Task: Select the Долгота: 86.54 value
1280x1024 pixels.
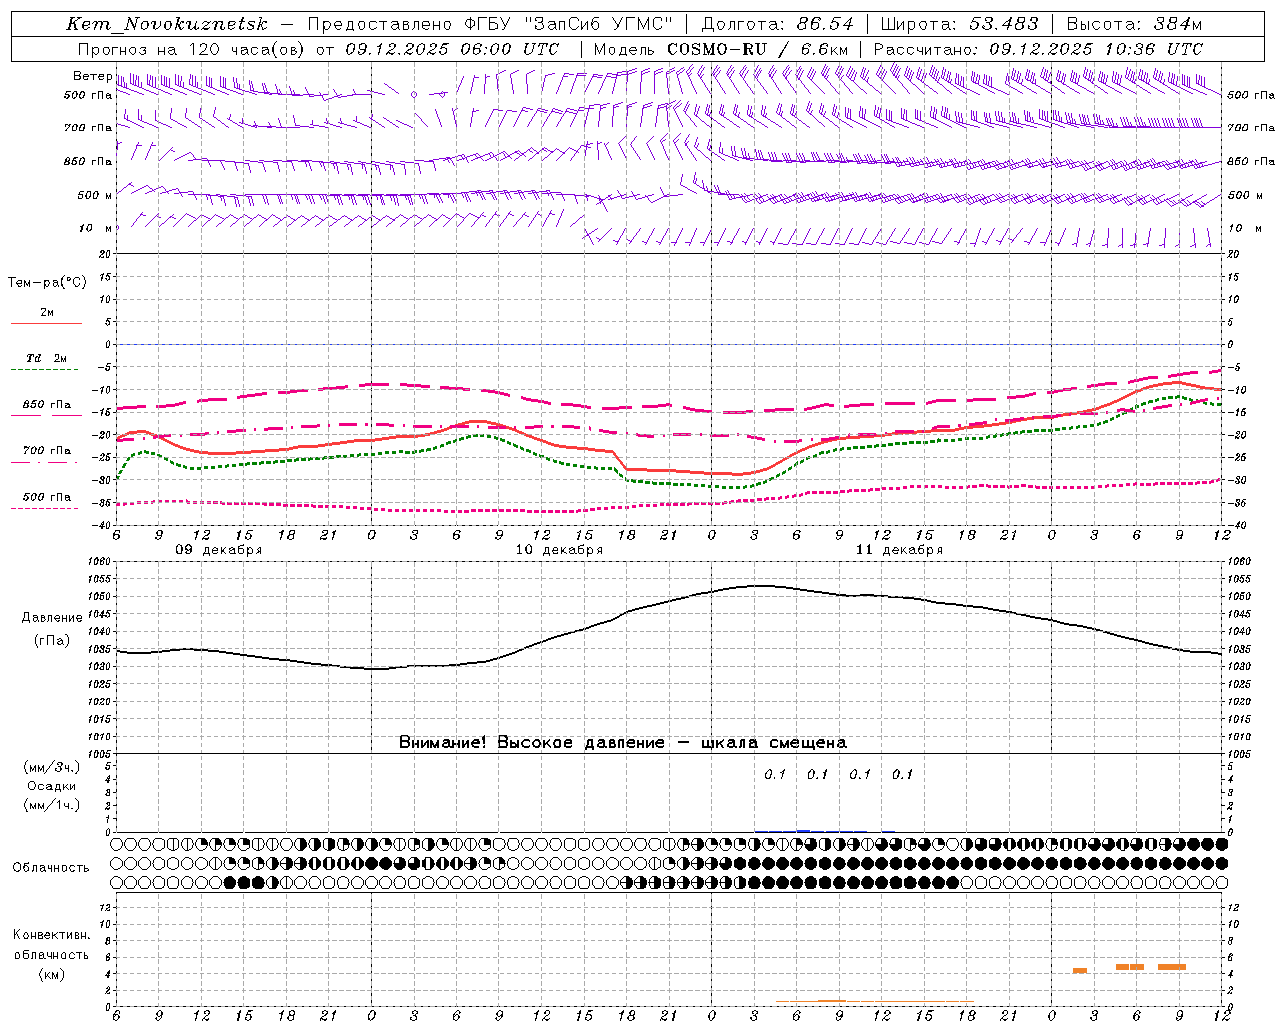Action: pos(777,24)
